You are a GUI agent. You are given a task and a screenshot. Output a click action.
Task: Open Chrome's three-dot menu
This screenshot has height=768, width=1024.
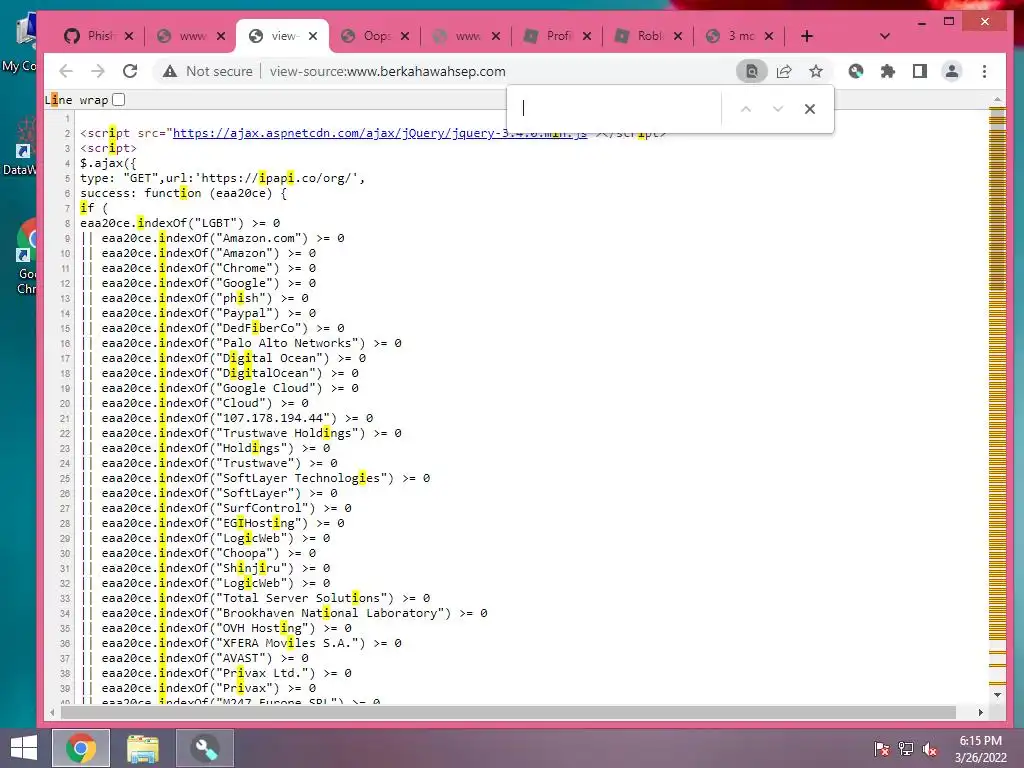pos(984,71)
